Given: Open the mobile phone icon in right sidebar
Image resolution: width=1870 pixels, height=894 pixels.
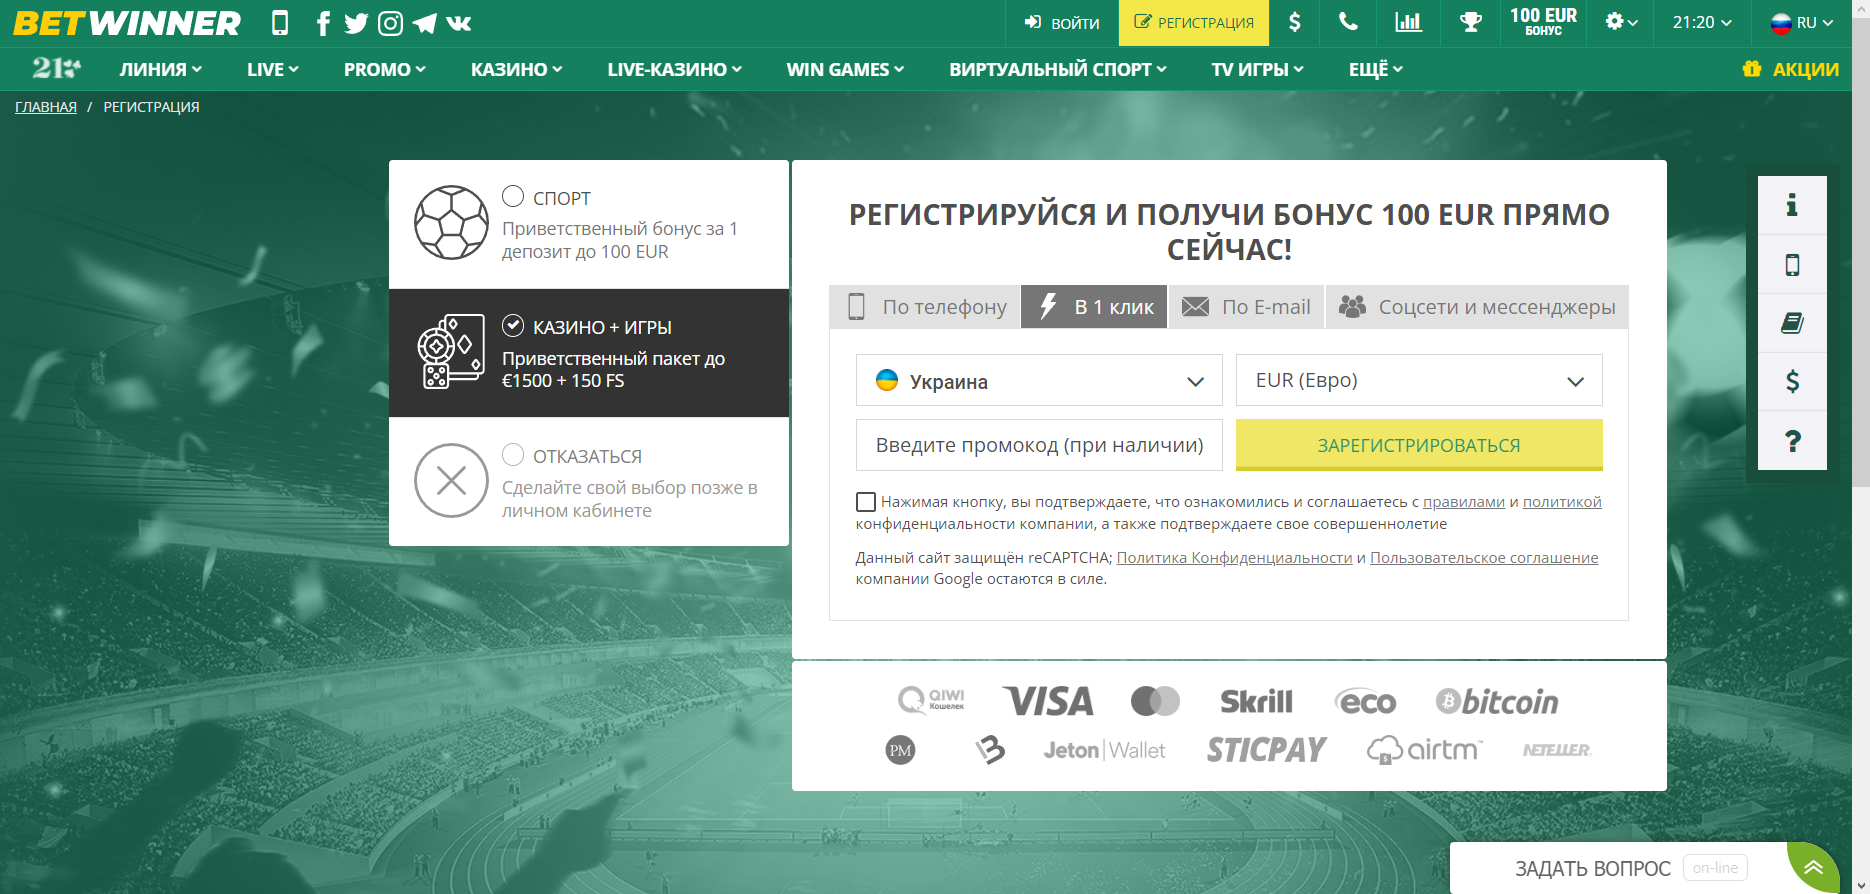Looking at the screenshot, I should [x=1792, y=264].
